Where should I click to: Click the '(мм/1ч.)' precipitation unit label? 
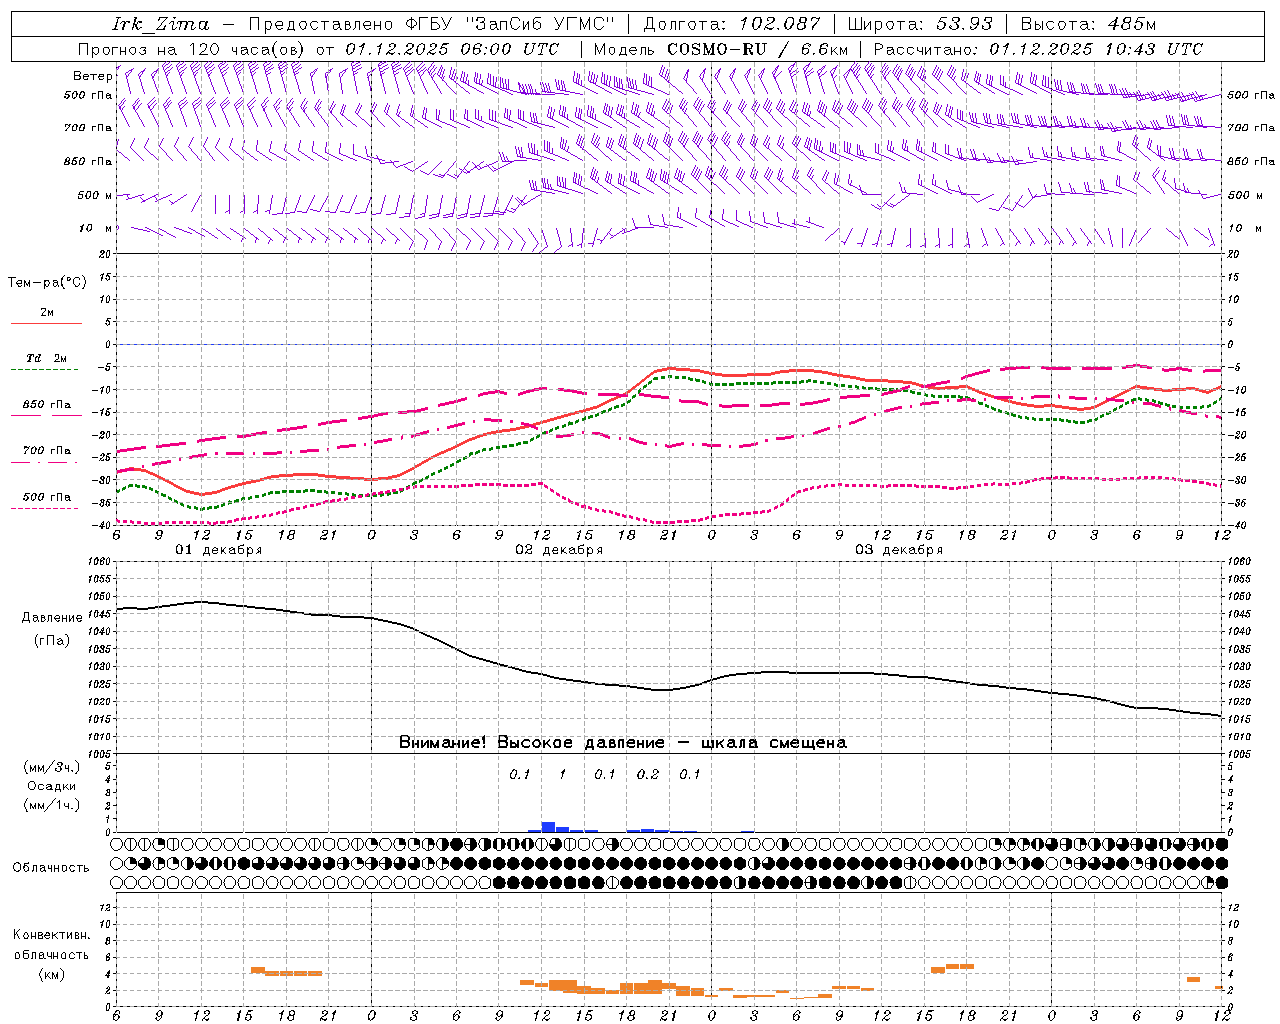coord(52,805)
